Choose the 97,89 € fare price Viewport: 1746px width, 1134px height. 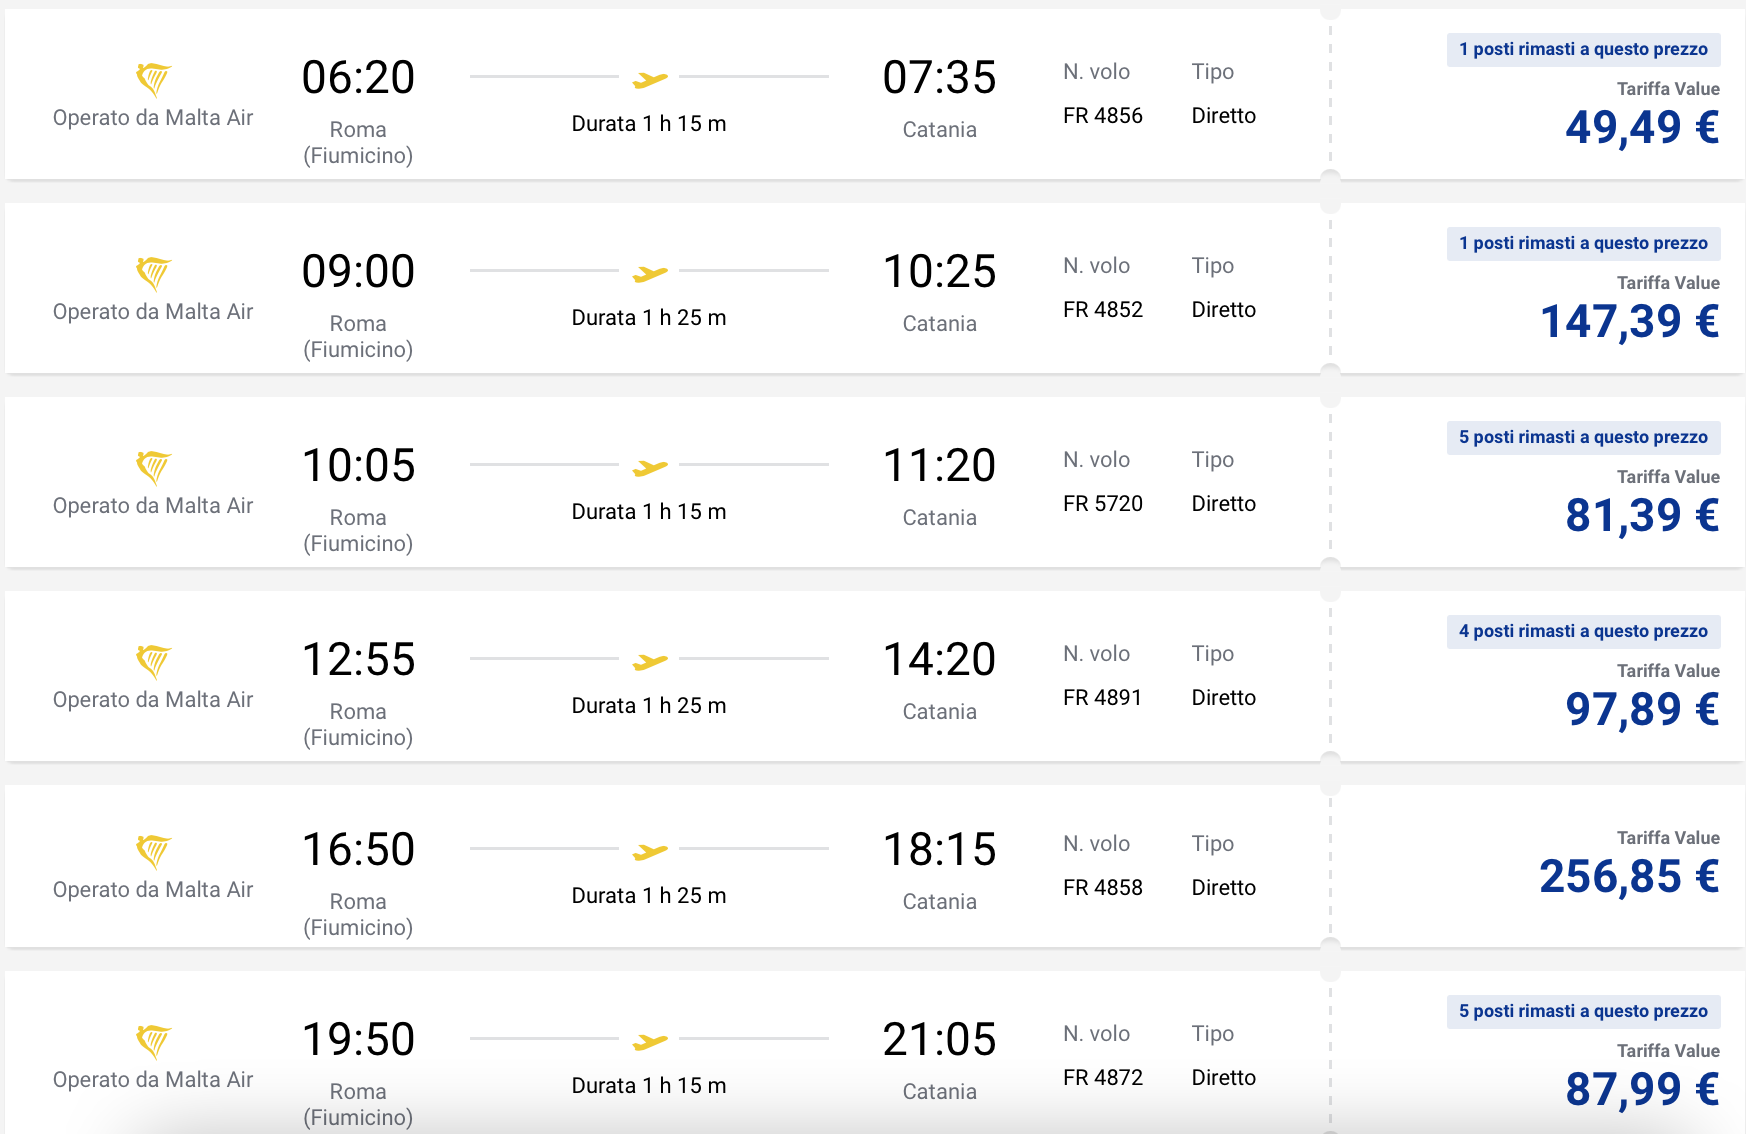(x=1642, y=709)
